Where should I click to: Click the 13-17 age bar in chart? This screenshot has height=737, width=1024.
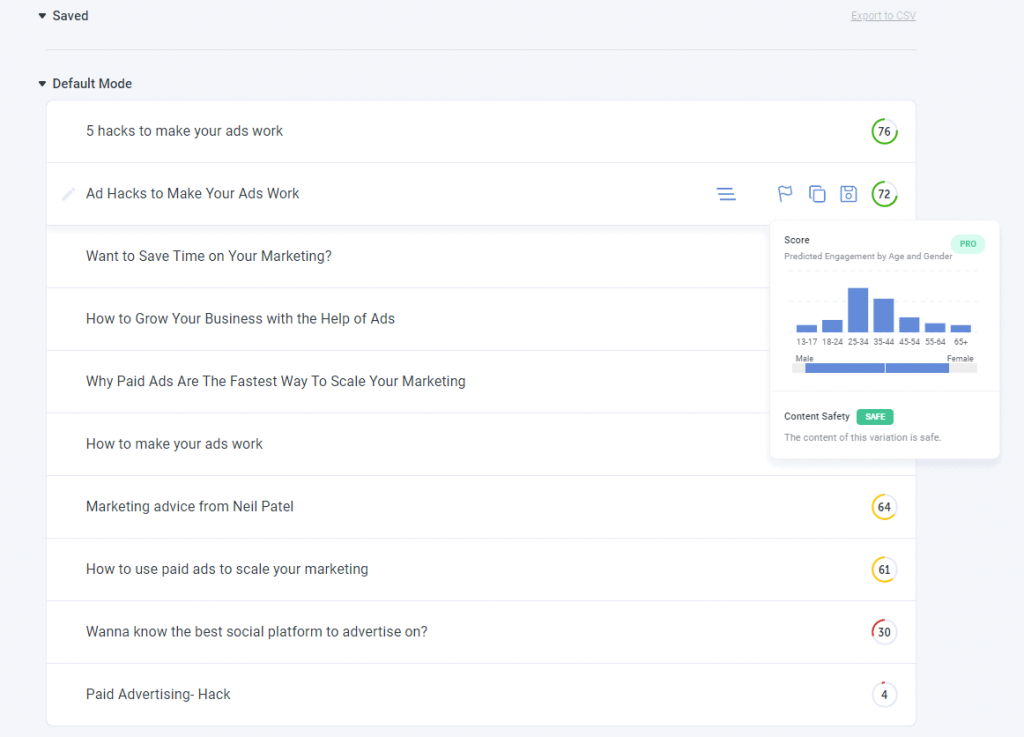(807, 328)
